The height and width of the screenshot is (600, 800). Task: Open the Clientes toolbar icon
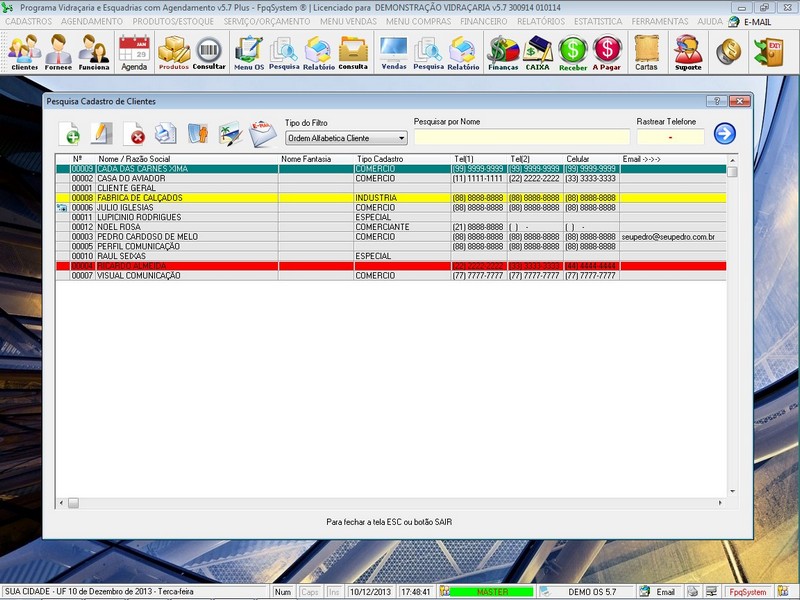coord(25,51)
